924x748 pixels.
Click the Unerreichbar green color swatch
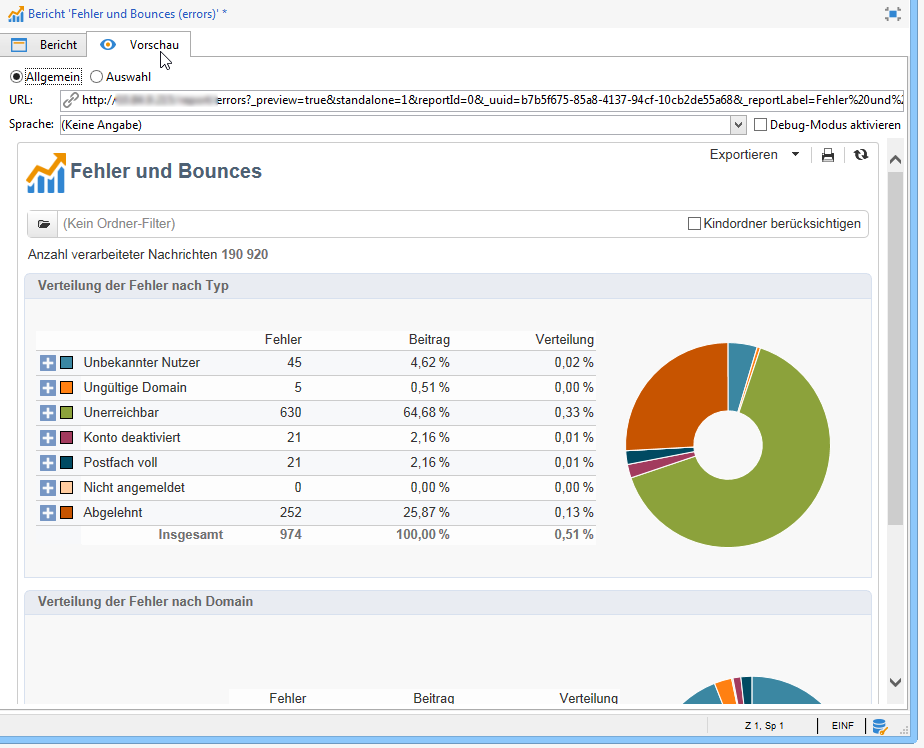click(67, 413)
